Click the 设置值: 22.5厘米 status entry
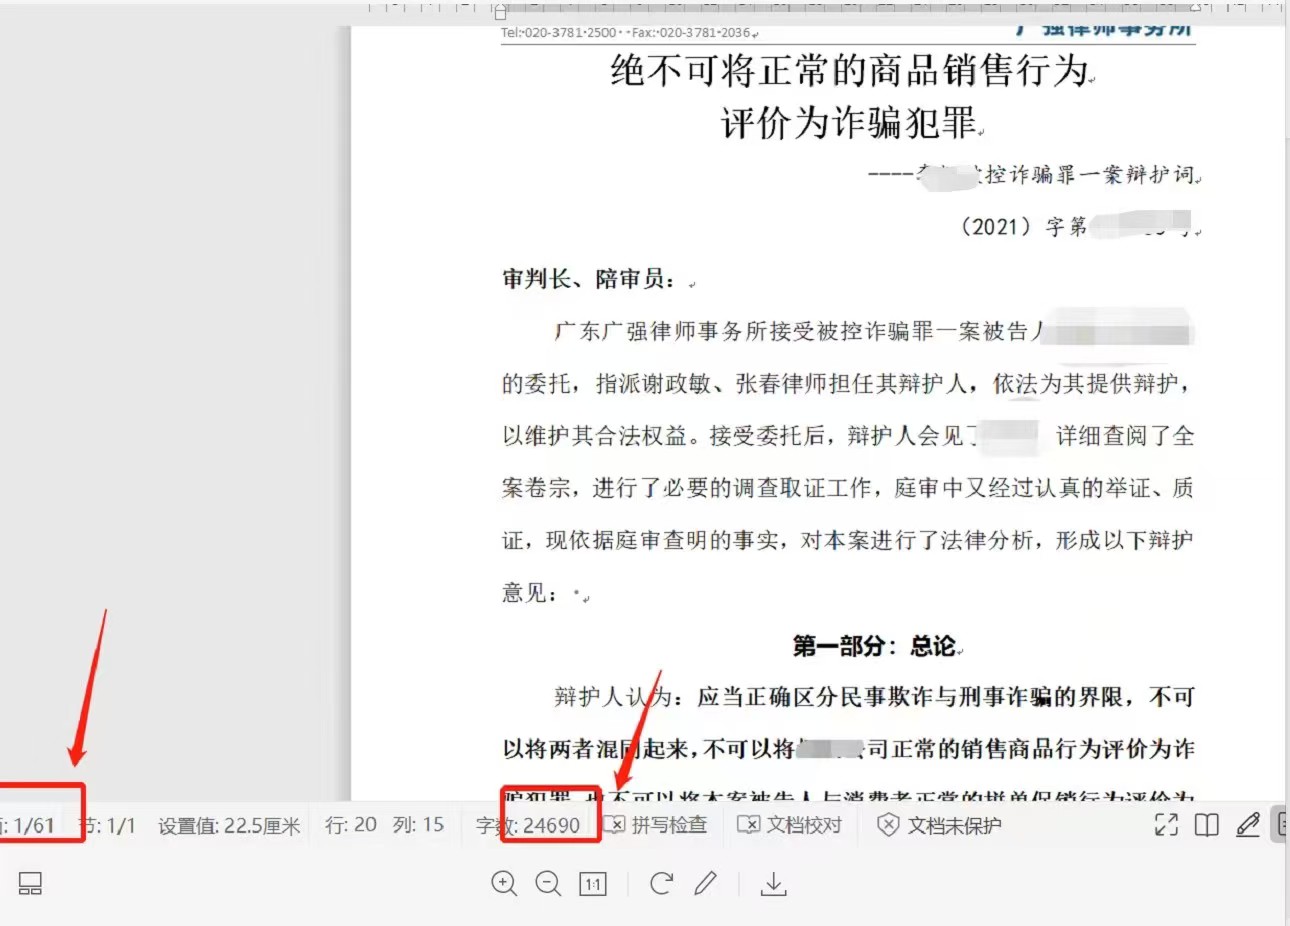1290x926 pixels. coord(229,825)
